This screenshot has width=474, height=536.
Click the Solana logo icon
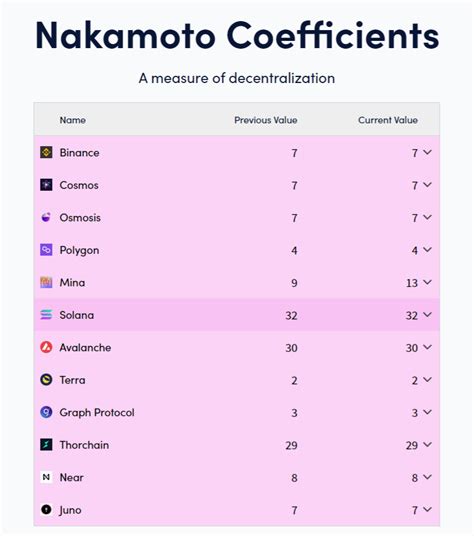tap(46, 315)
